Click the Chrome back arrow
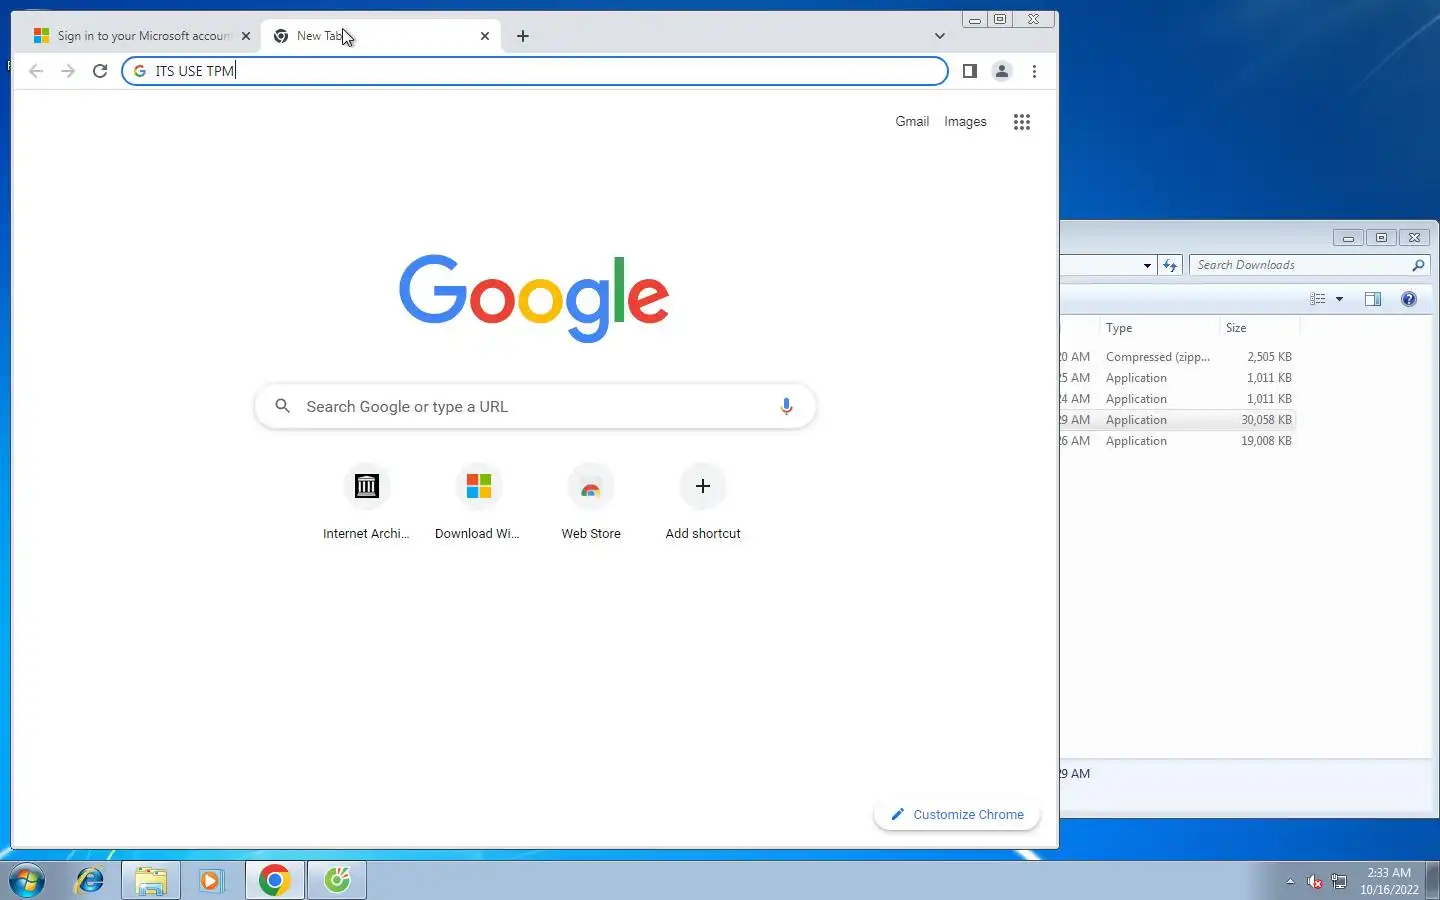The image size is (1440, 900). click(x=36, y=71)
